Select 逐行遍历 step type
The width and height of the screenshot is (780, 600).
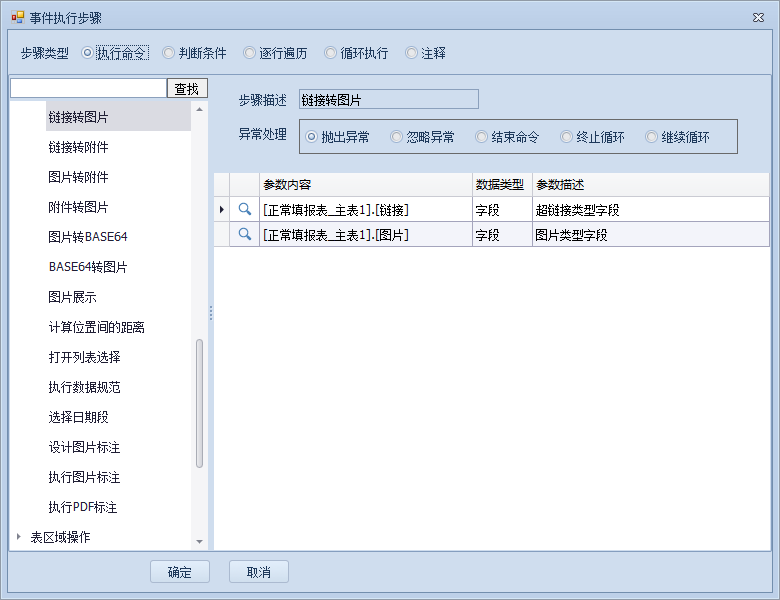(x=250, y=53)
